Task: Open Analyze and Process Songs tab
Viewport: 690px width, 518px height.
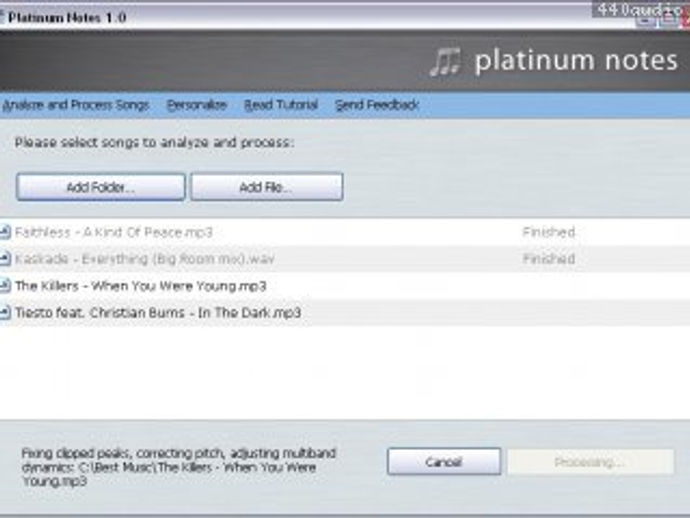Action: click(x=76, y=105)
